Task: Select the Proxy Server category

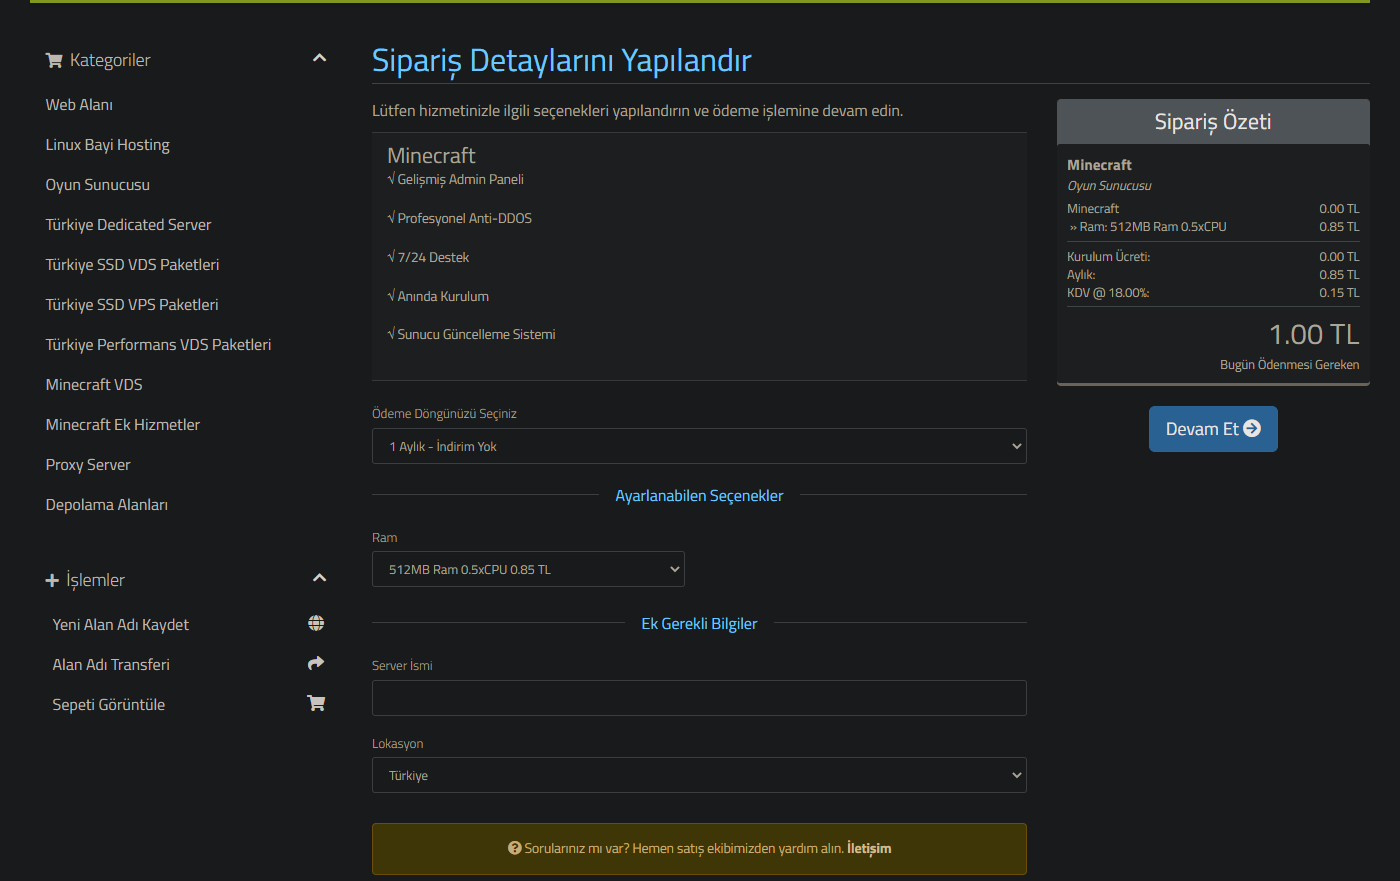Action: point(88,465)
